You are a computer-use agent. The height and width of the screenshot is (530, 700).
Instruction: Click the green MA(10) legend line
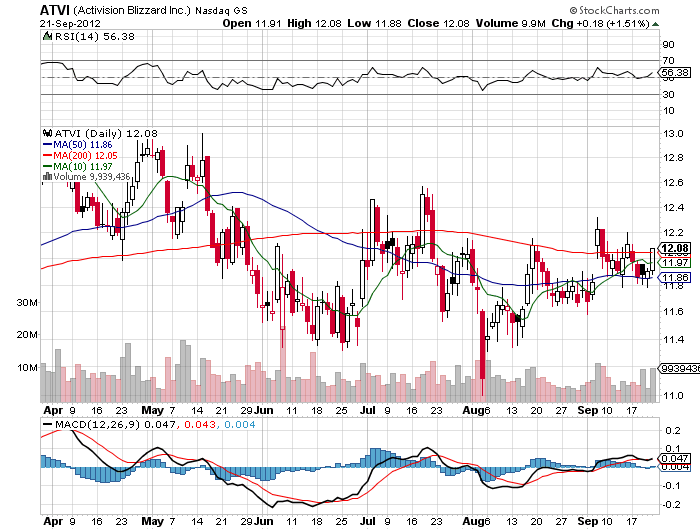click(x=47, y=167)
